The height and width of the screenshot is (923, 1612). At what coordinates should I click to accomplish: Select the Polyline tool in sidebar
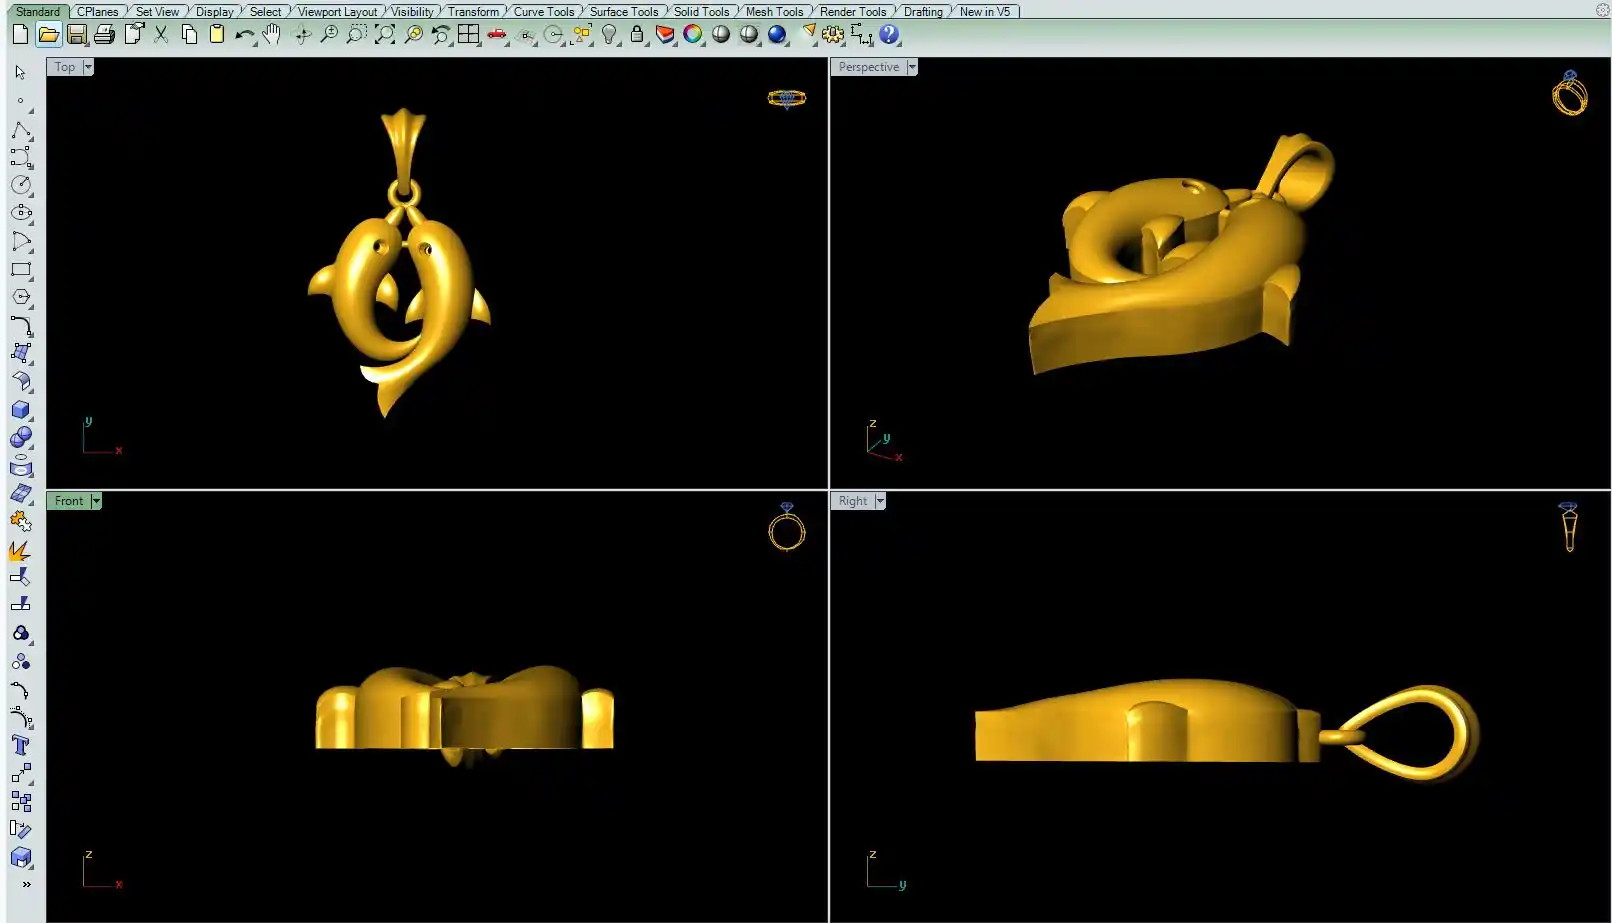(21, 131)
